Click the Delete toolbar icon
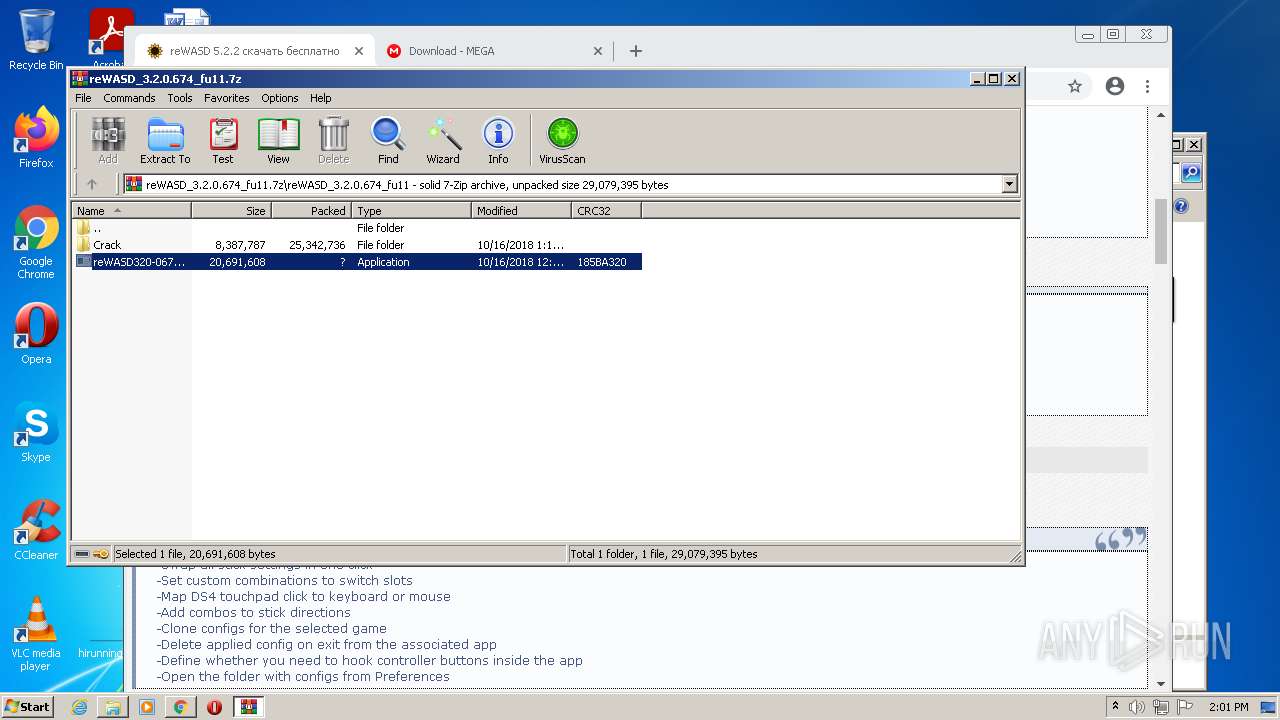Viewport: 1280px width, 720px height. pyautogui.click(x=333, y=140)
